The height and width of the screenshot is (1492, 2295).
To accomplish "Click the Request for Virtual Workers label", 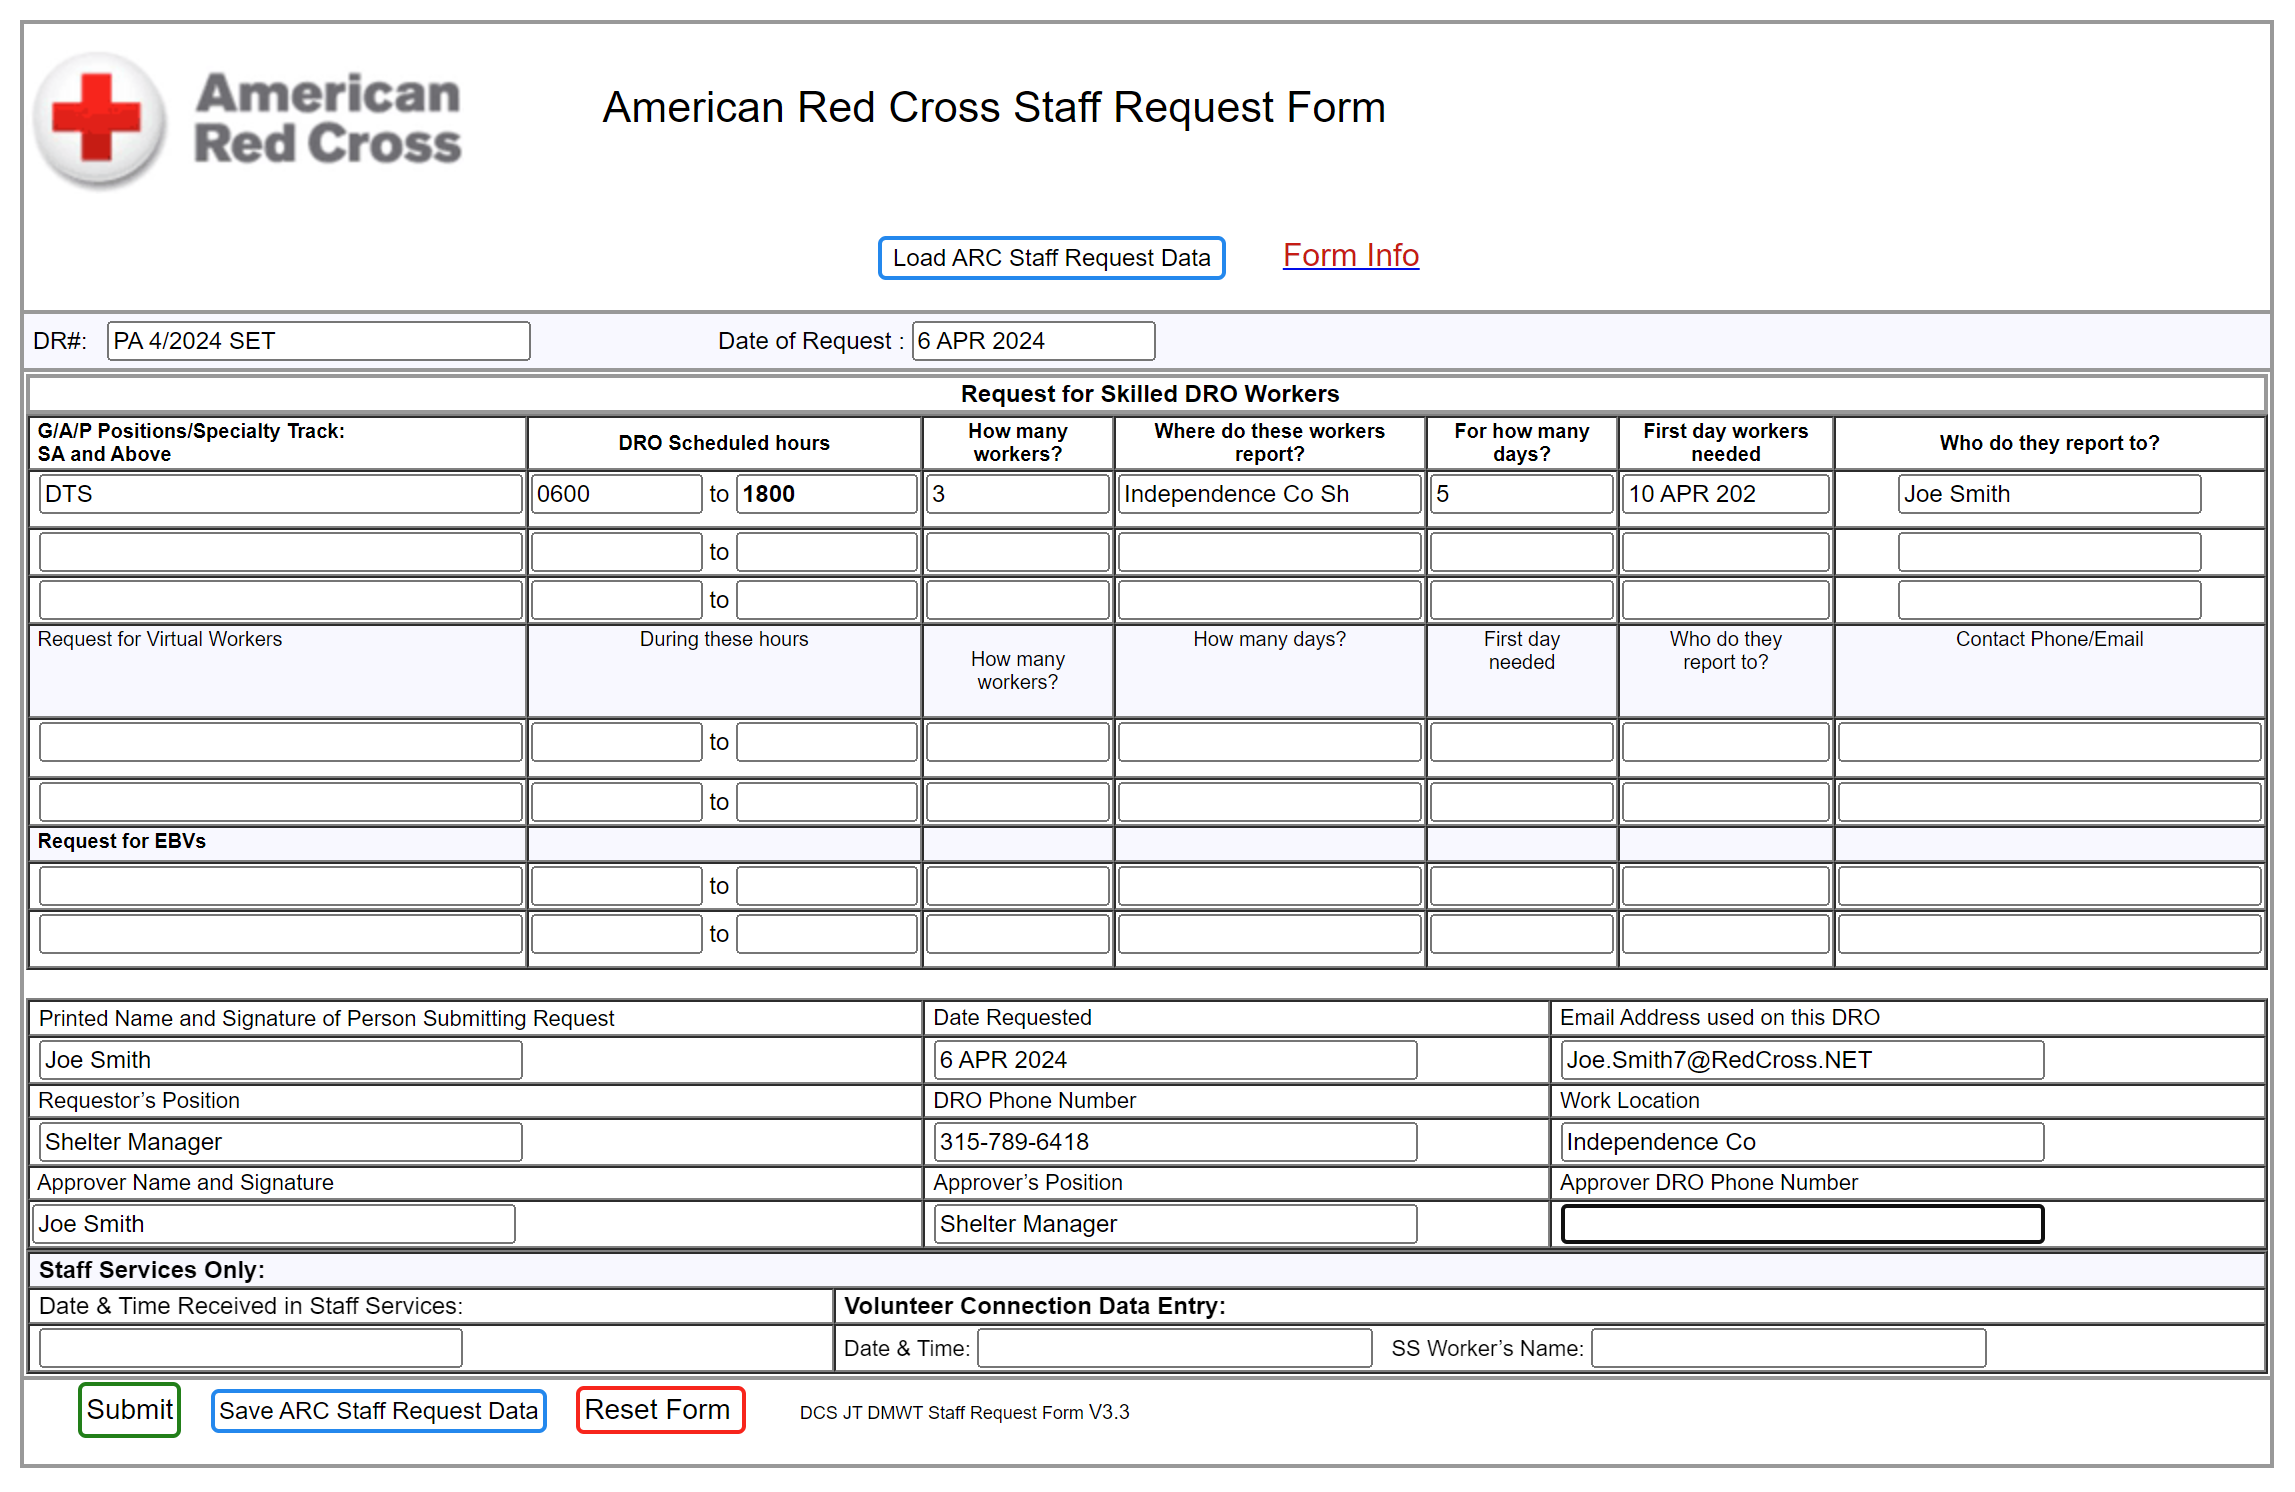I will (x=160, y=639).
